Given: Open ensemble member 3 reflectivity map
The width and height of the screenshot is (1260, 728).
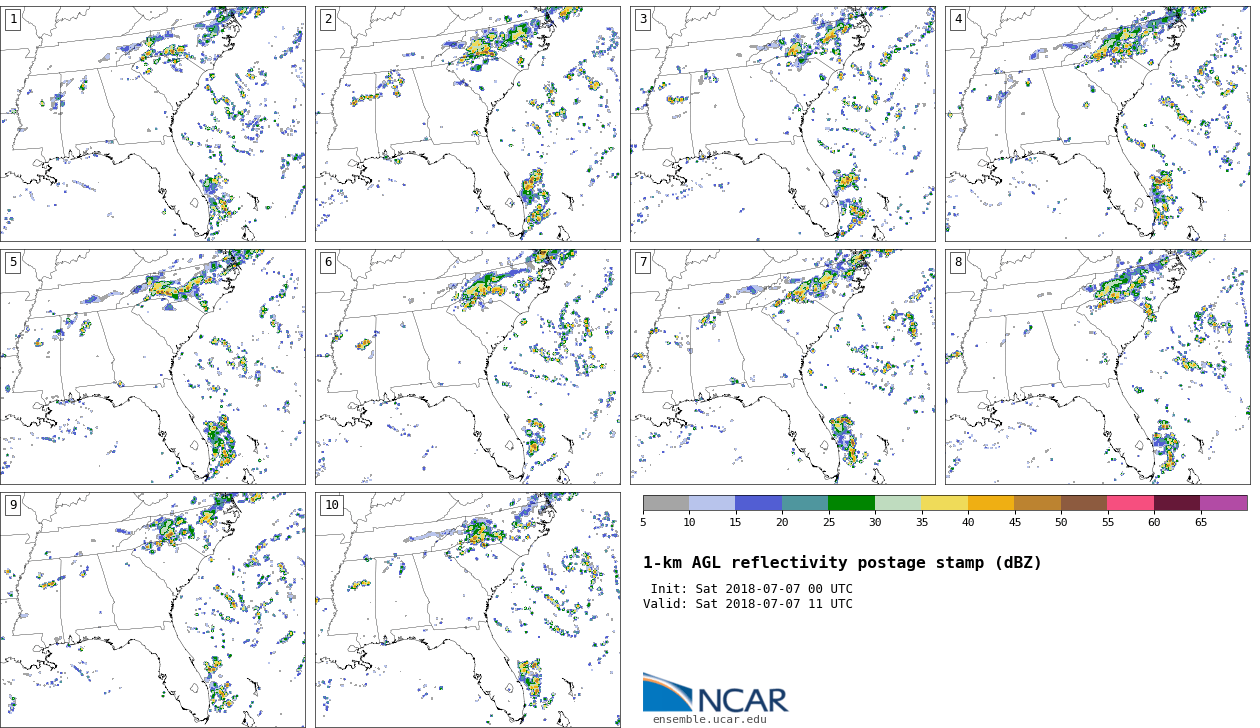Looking at the screenshot, I should 782,124.
